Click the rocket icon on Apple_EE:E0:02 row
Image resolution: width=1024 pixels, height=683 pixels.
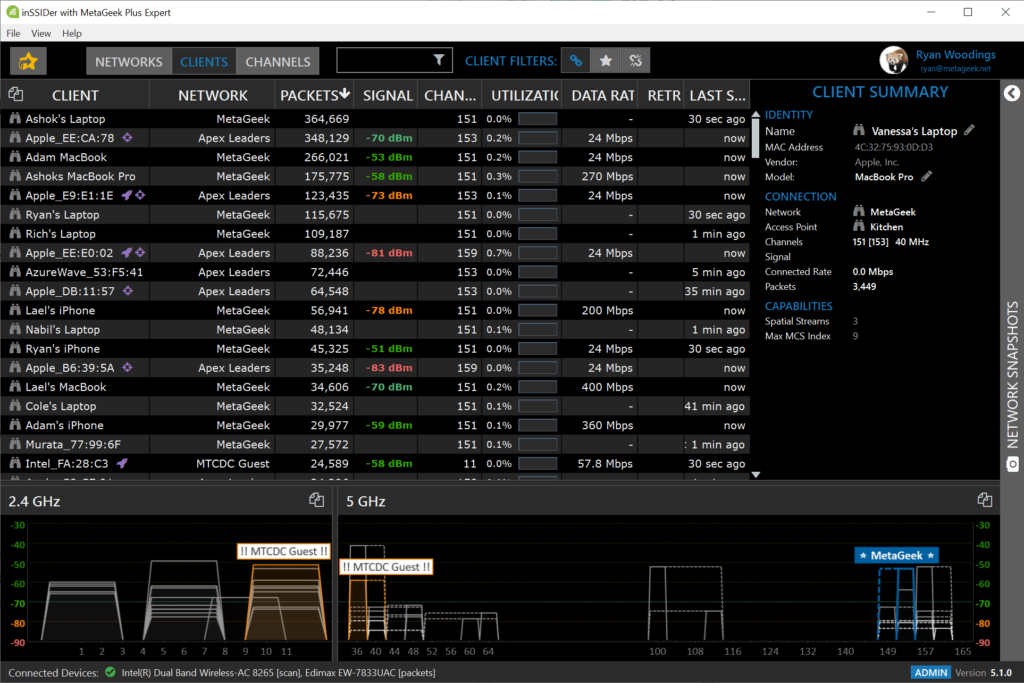pyautogui.click(x=127, y=252)
